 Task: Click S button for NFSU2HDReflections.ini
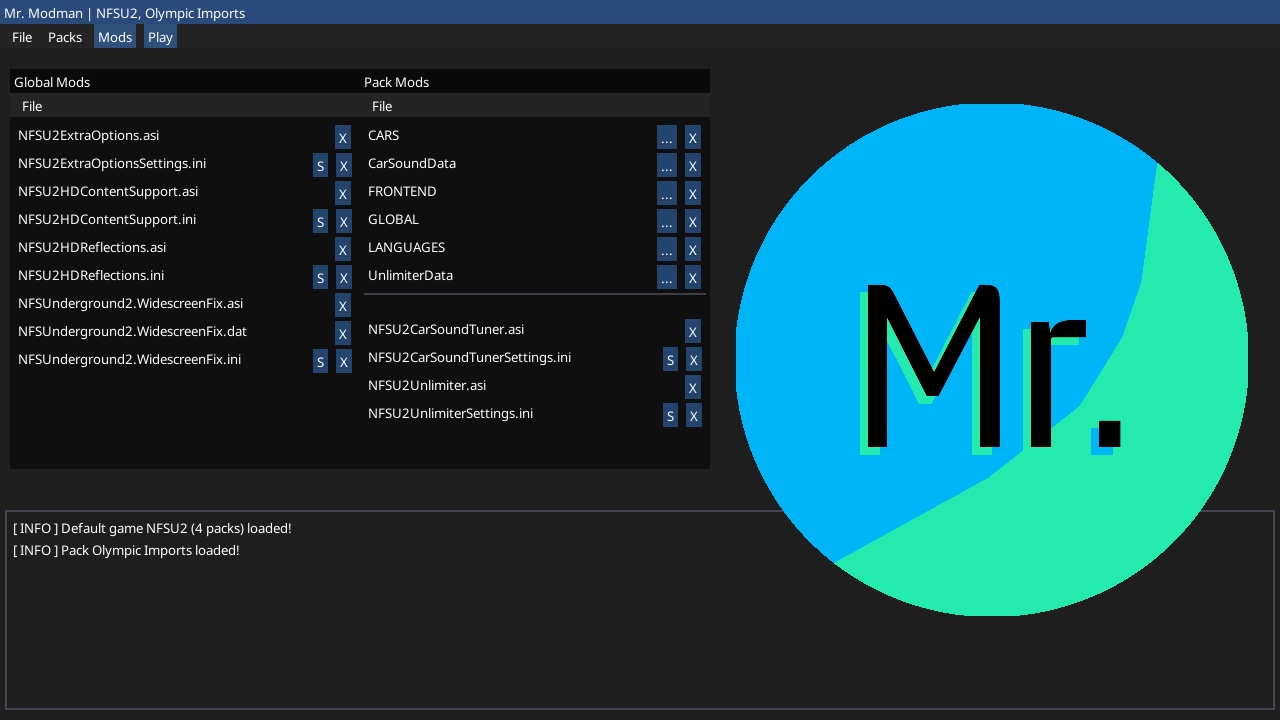tap(320, 278)
